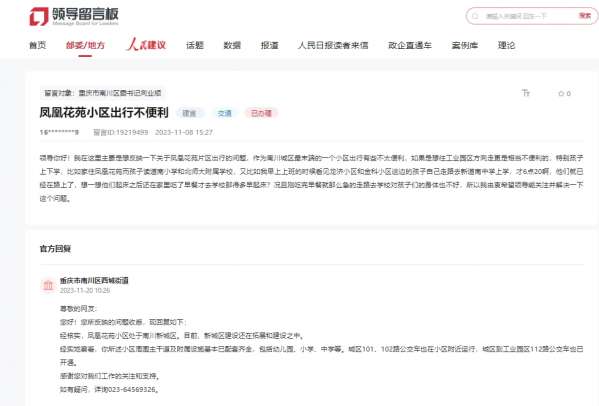
Task: Click the 已办理 status tag
Action: [261, 113]
